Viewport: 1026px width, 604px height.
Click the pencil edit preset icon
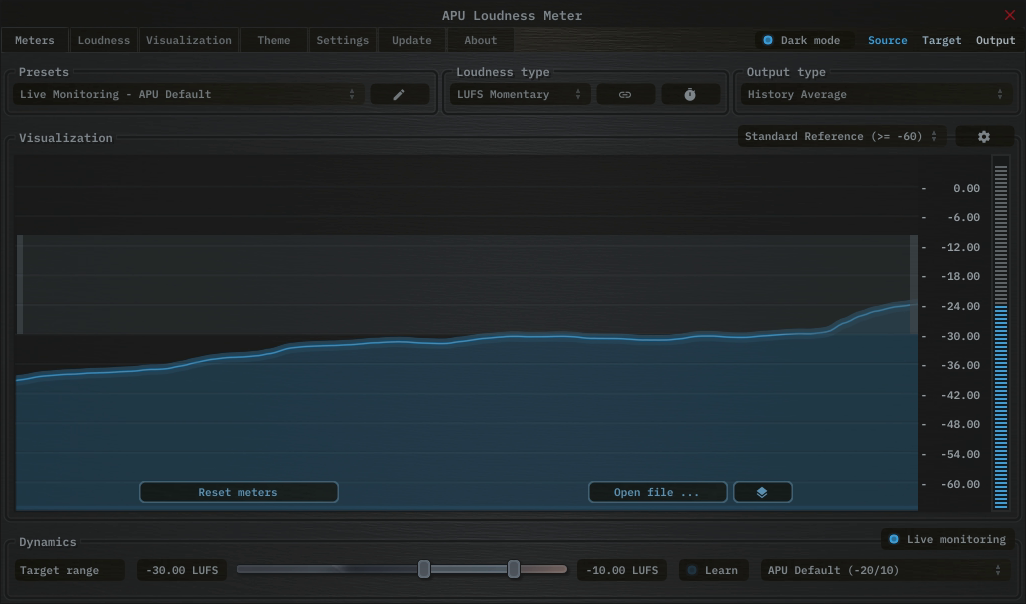point(399,94)
